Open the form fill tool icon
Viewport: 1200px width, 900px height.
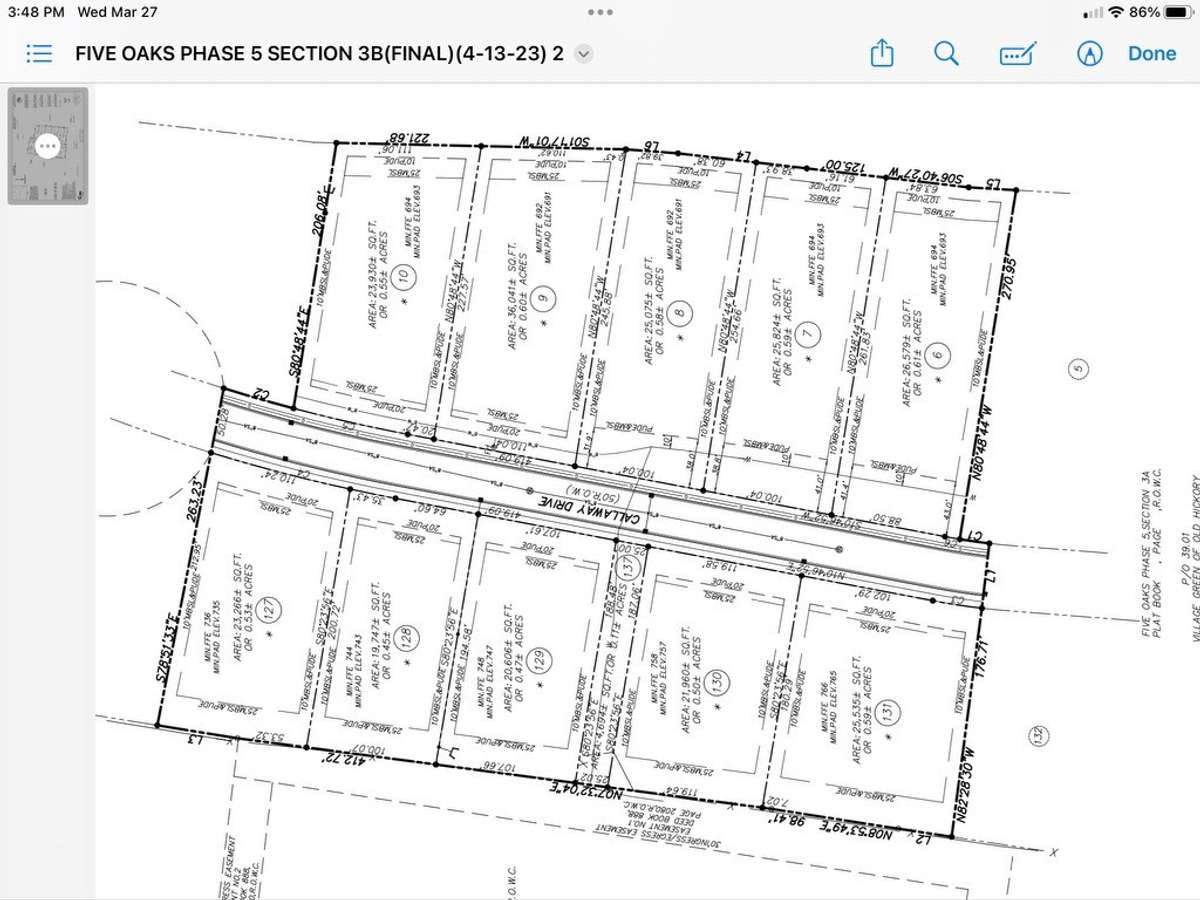1018,53
